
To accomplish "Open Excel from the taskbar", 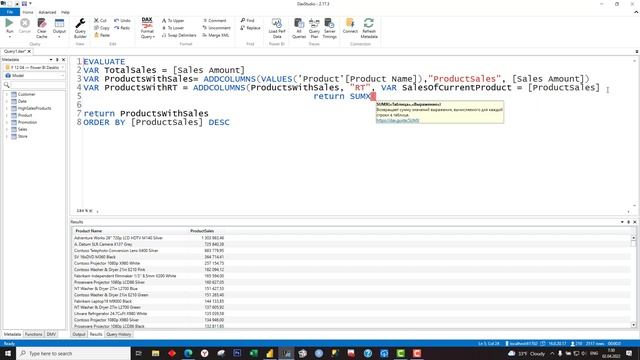I will [253, 353].
